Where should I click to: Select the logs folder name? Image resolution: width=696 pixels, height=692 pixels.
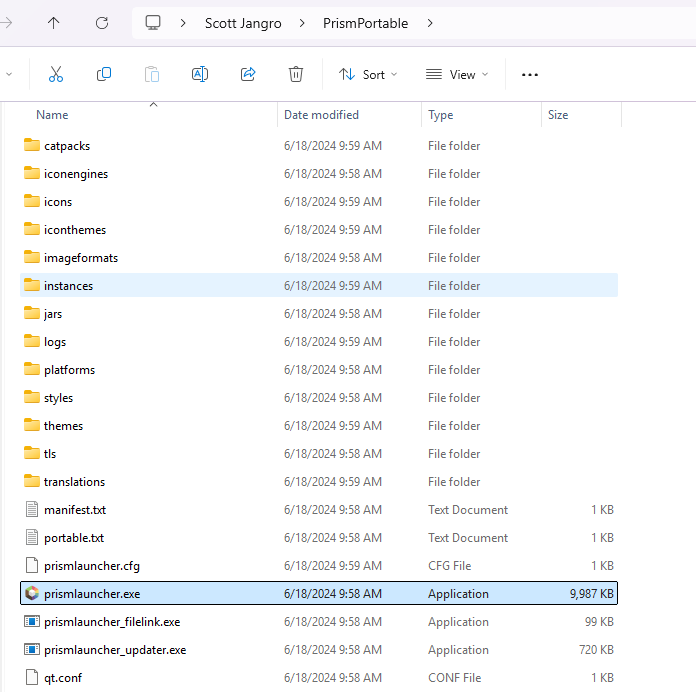(55, 342)
